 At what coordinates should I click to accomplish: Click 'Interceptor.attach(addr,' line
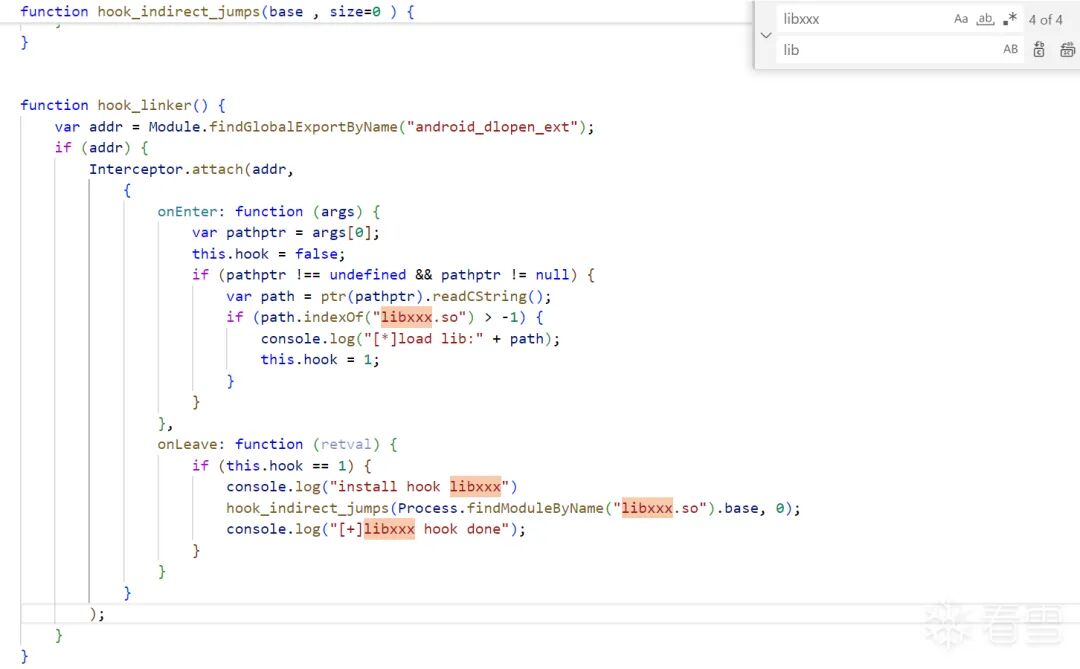pos(191,169)
